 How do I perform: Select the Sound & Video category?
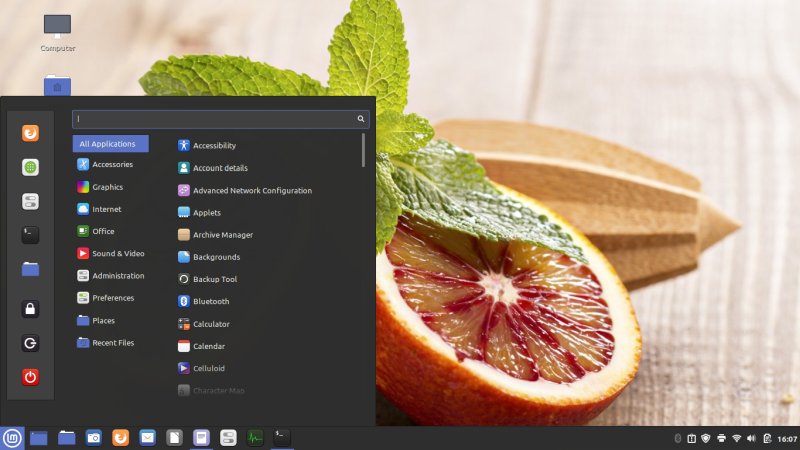tap(118, 253)
